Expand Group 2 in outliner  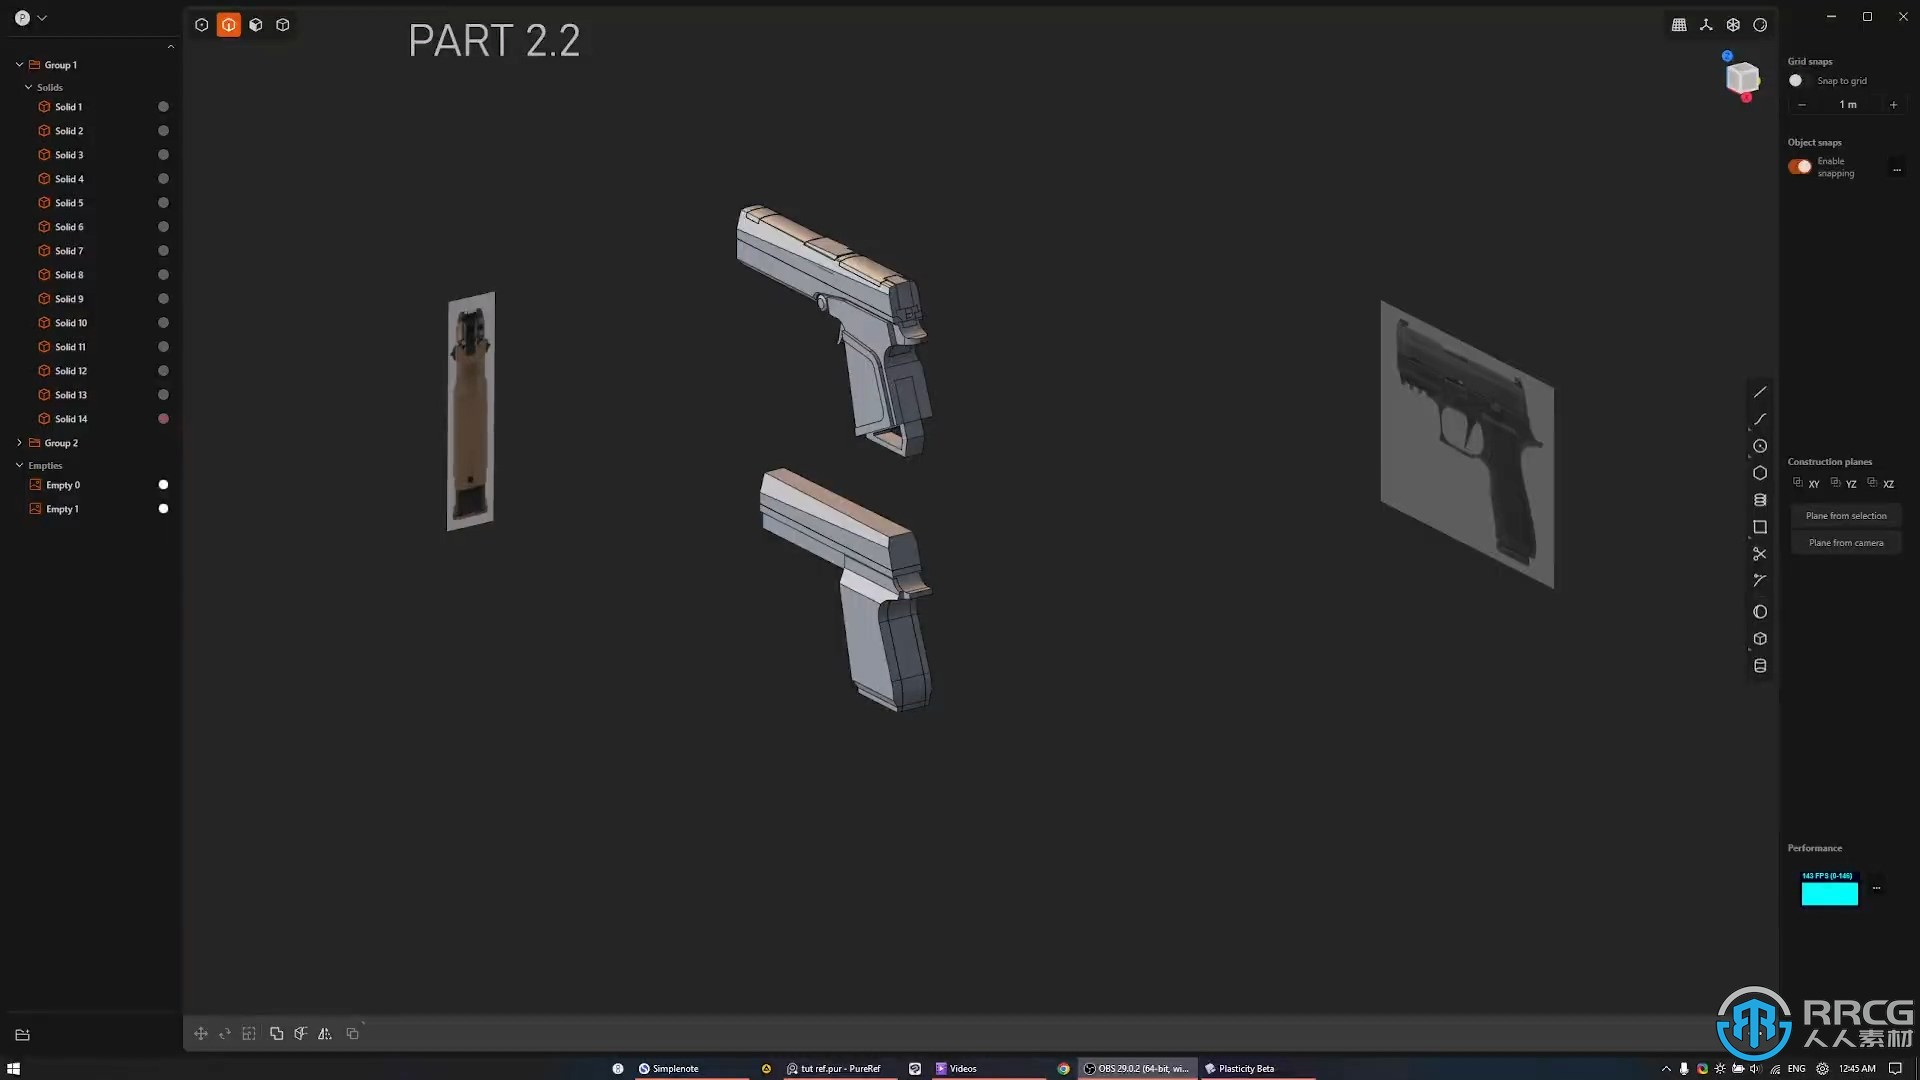pyautogui.click(x=18, y=442)
